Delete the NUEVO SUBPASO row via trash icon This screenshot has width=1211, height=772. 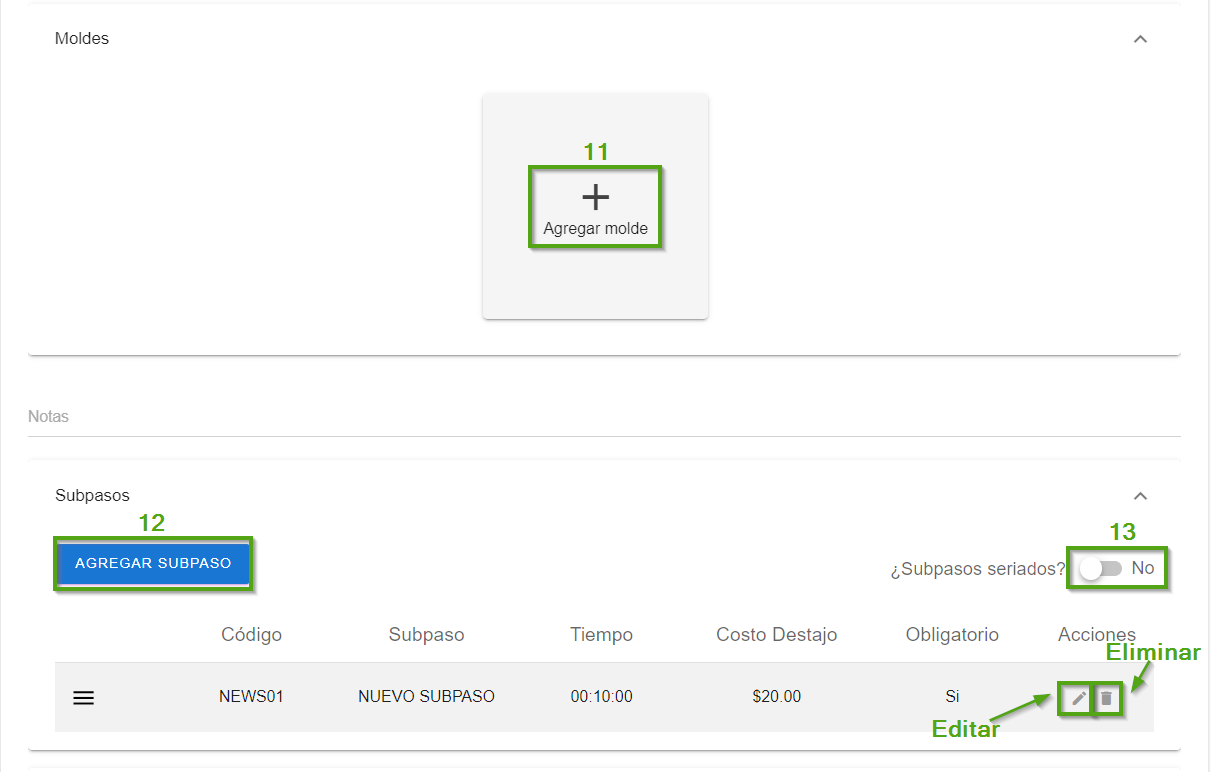[1106, 698]
